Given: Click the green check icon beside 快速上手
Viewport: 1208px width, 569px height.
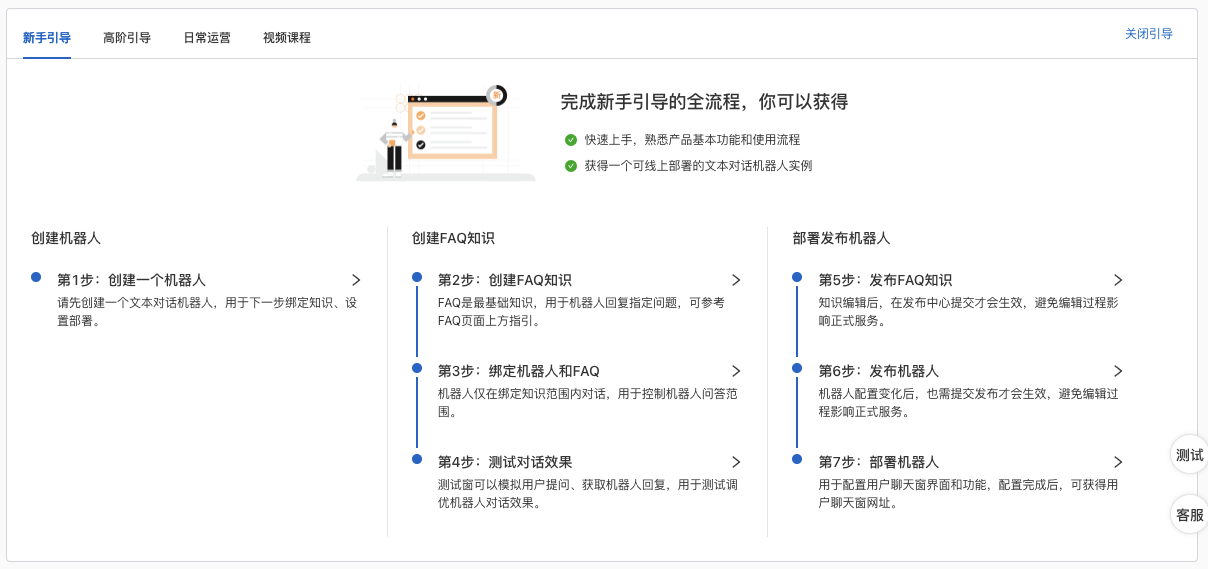Looking at the screenshot, I should pos(571,140).
